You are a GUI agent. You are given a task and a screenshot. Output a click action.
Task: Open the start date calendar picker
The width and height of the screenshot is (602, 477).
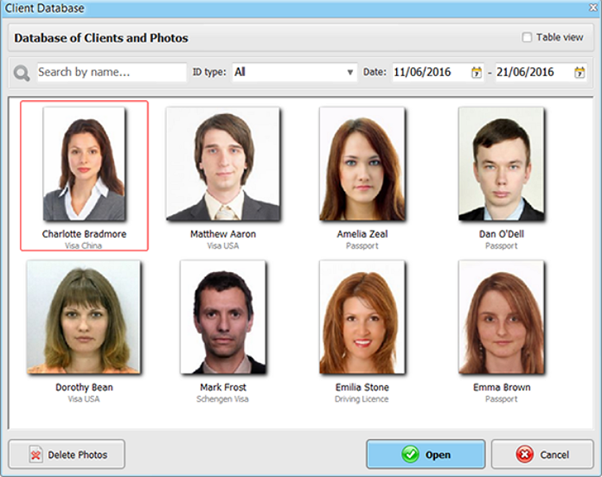pyautogui.click(x=476, y=73)
